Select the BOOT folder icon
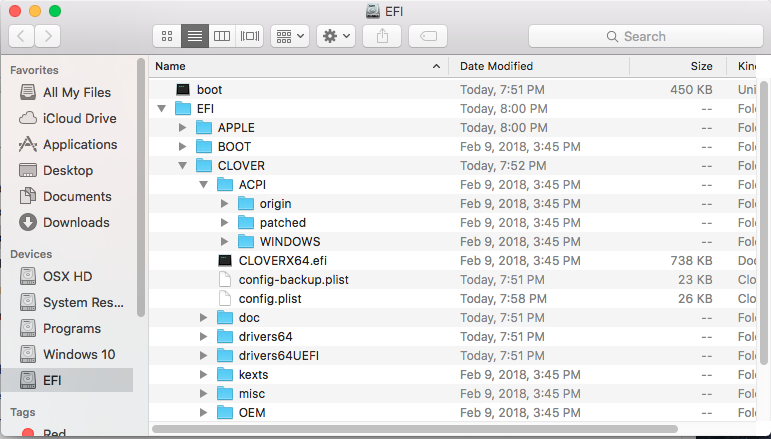Screen dimensions: 771x439 click(204, 146)
